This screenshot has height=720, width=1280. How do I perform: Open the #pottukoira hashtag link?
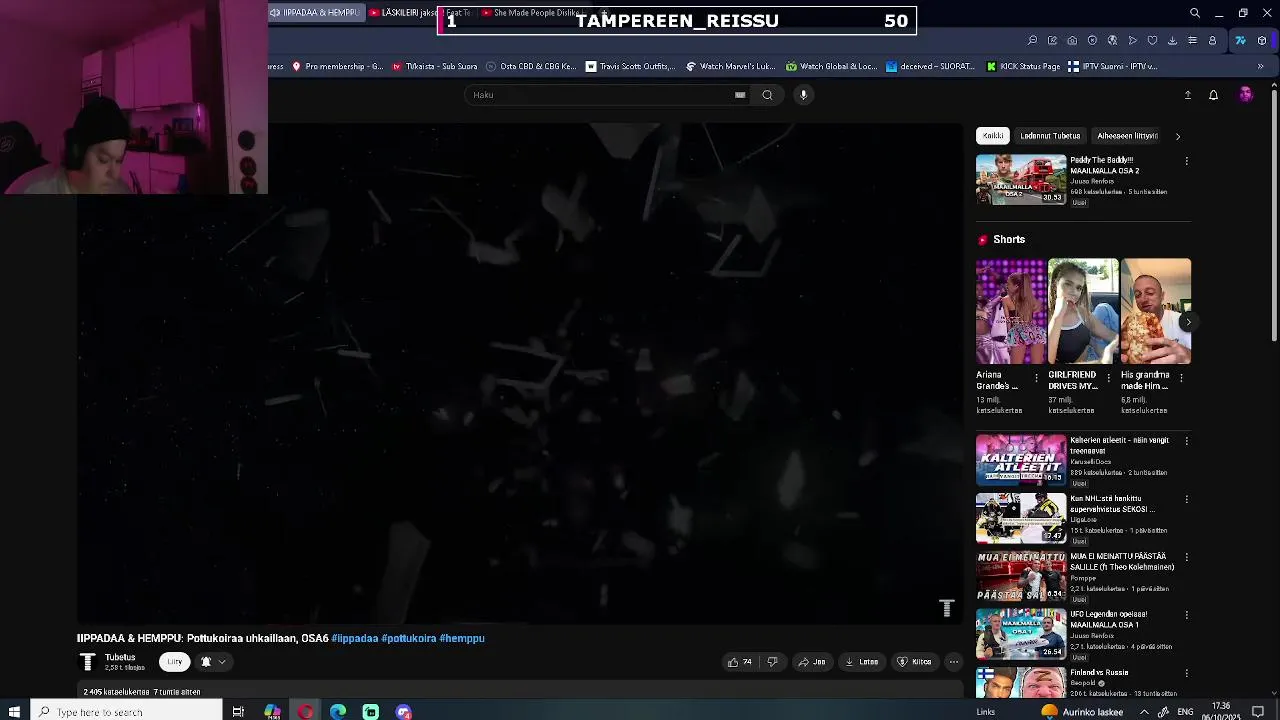(x=409, y=638)
